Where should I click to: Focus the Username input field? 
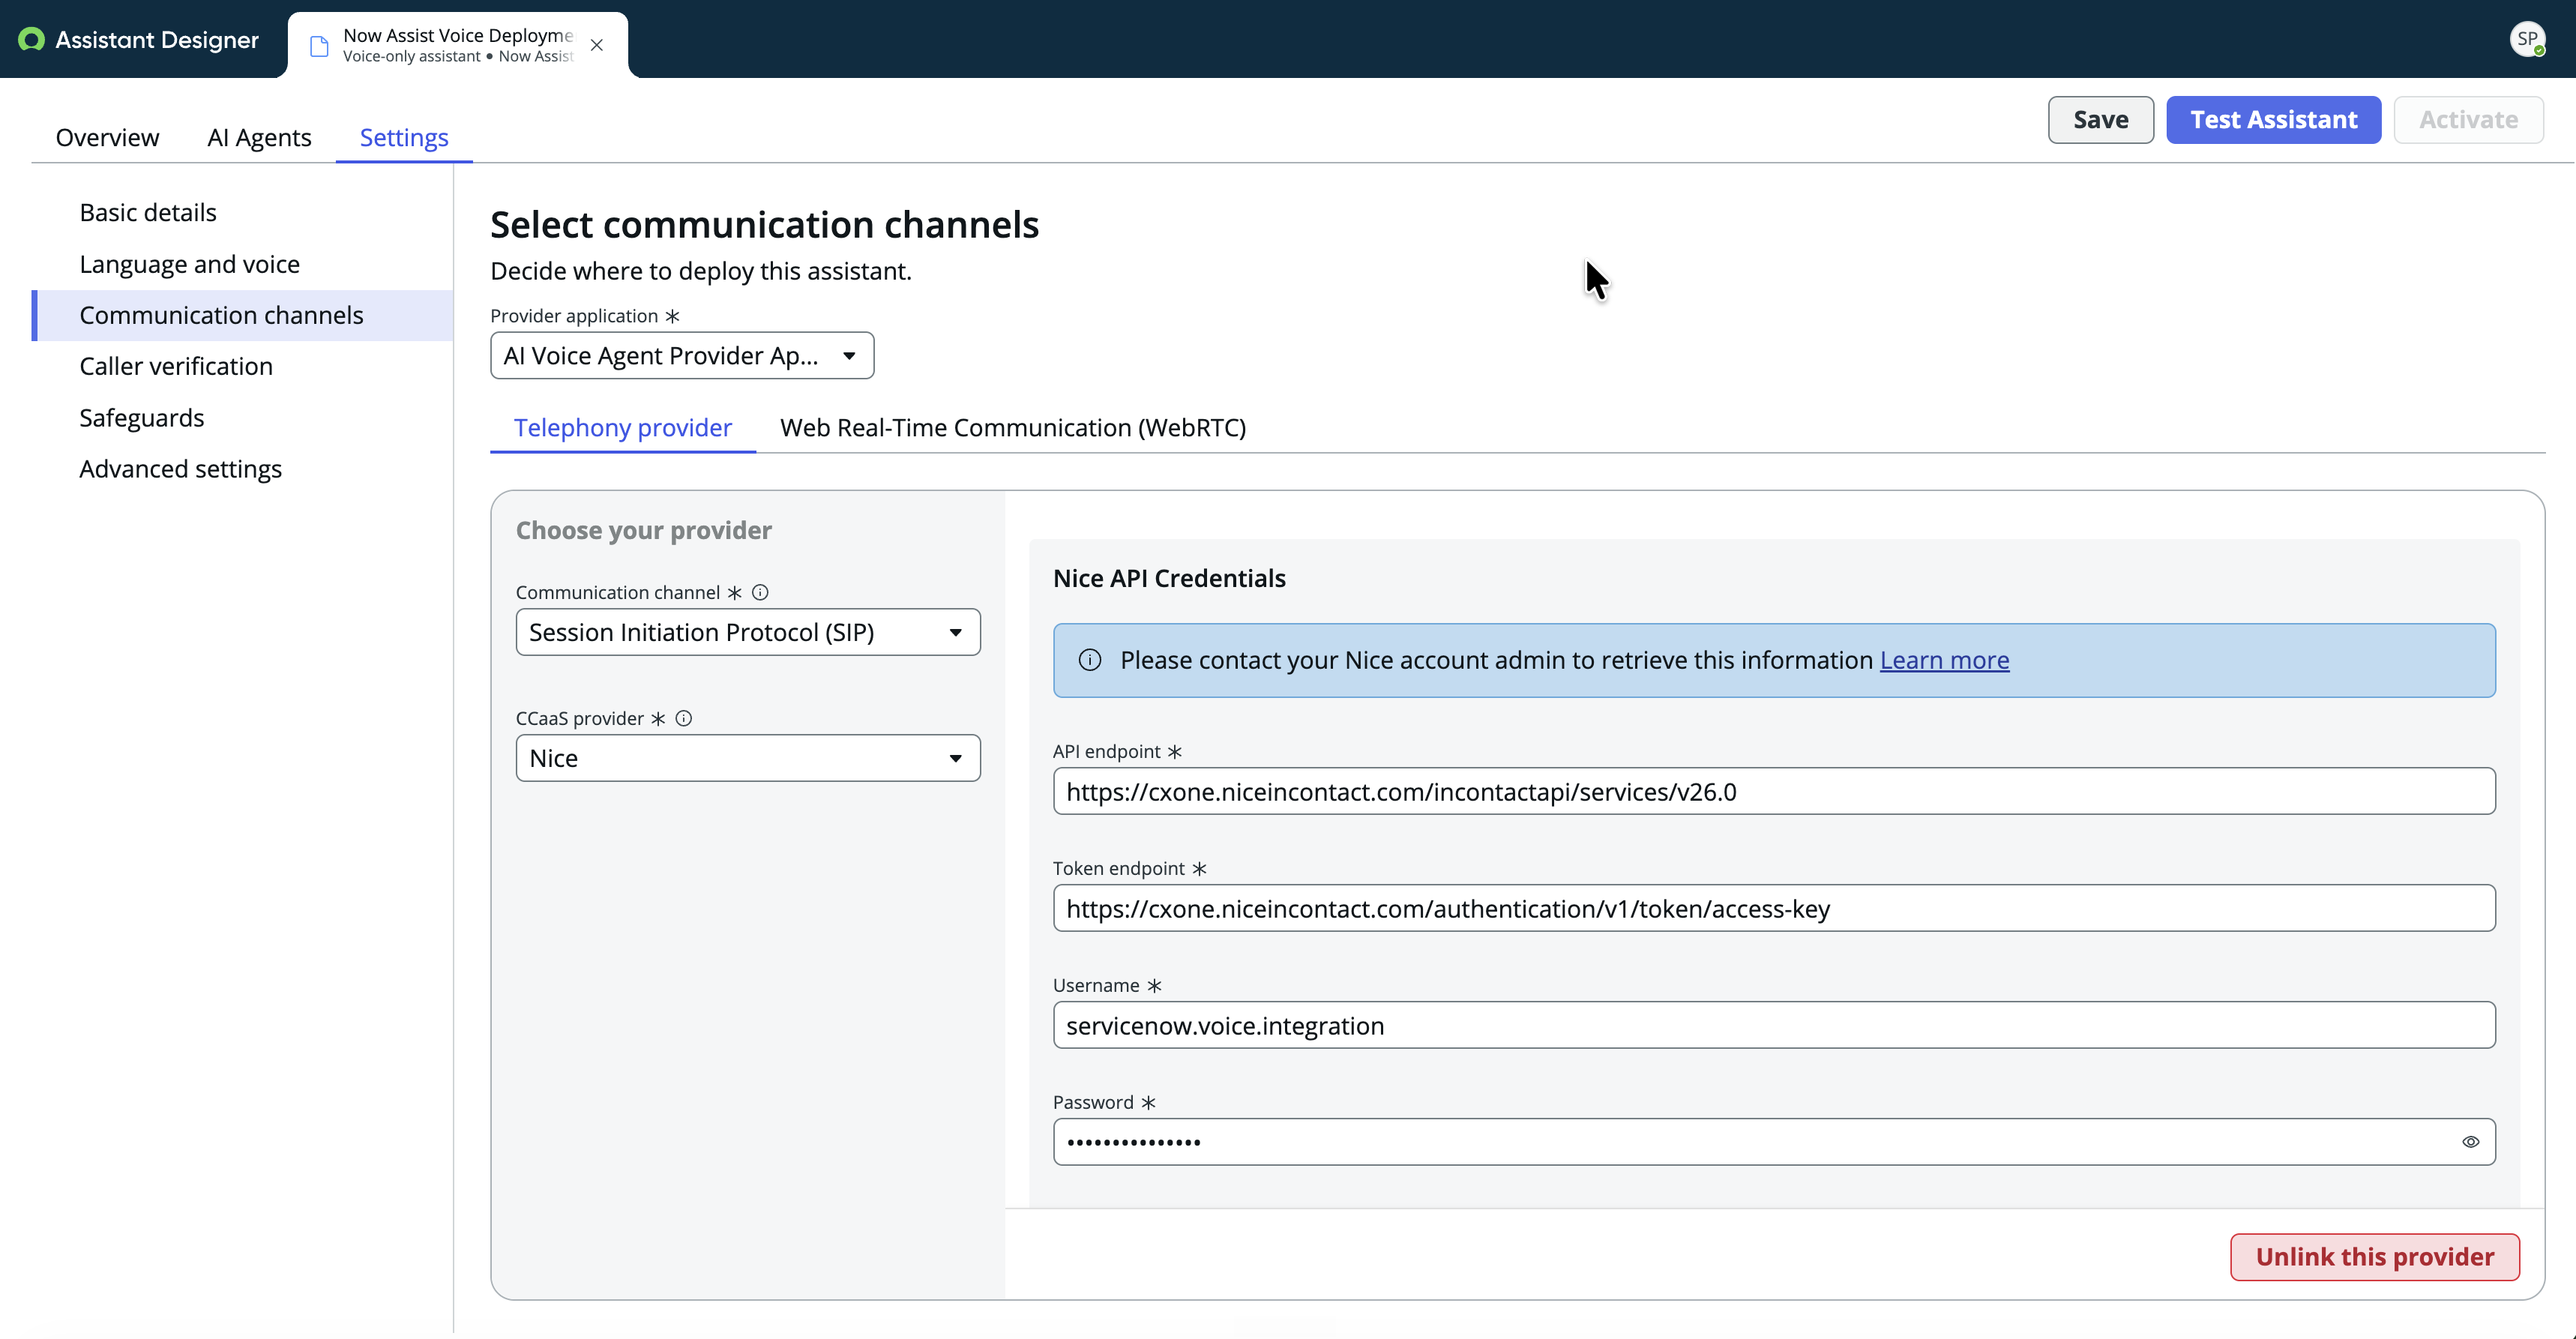coord(1774,1025)
